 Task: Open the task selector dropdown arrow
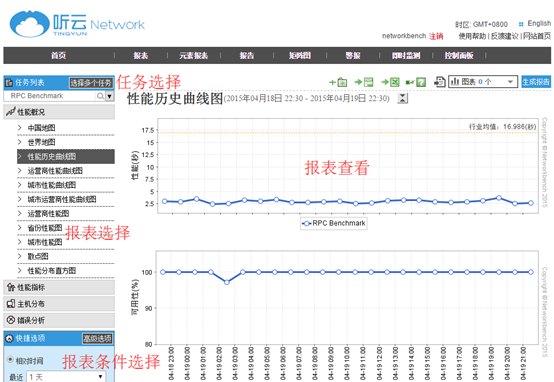click(110, 96)
